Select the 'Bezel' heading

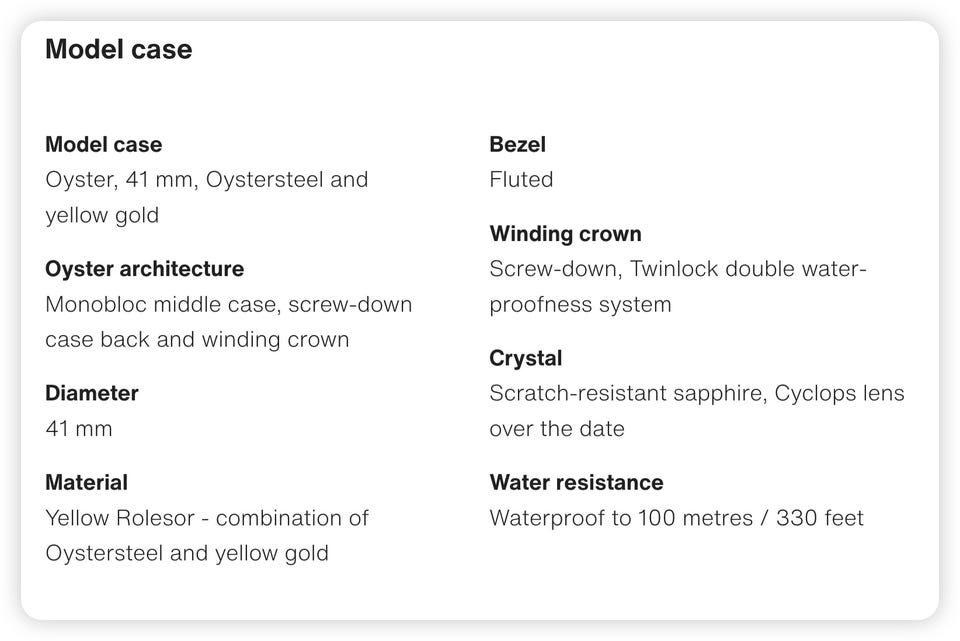point(517,144)
